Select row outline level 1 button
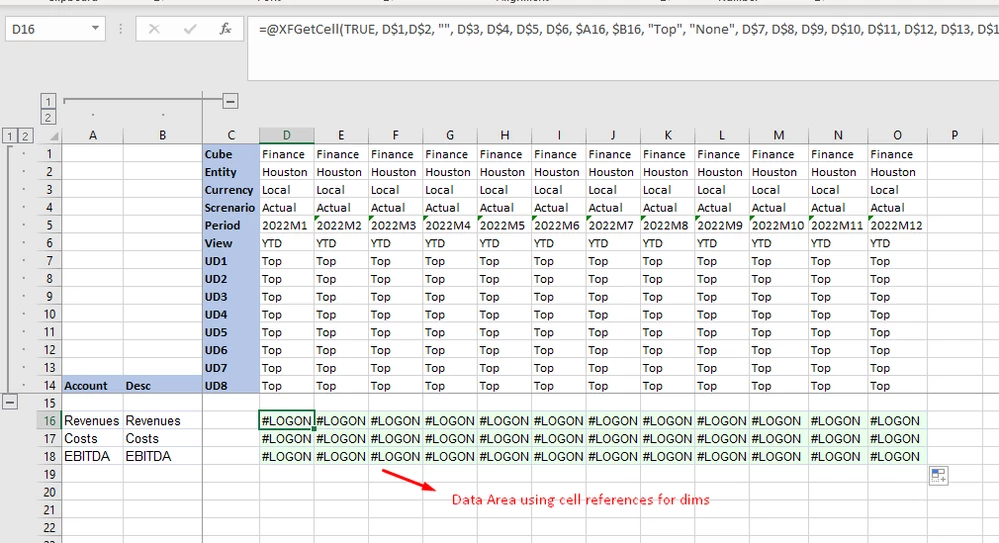Image resolution: width=999 pixels, height=543 pixels. pos(10,136)
